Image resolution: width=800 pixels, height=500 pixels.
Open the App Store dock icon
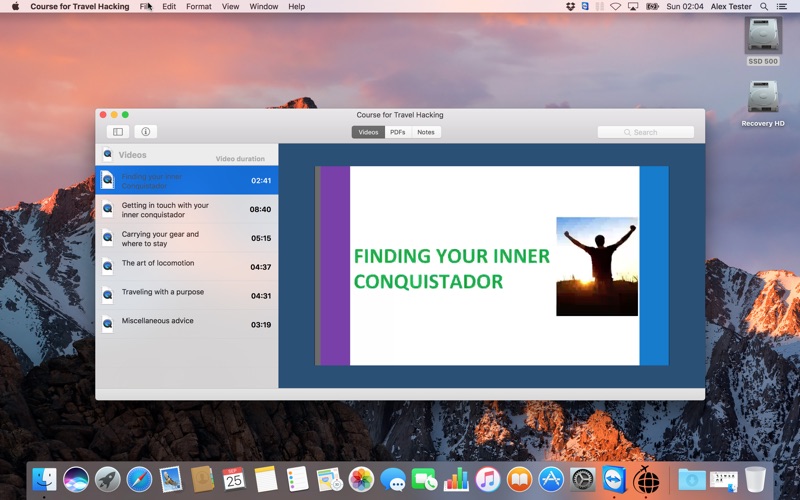pyautogui.click(x=551, y=480)
